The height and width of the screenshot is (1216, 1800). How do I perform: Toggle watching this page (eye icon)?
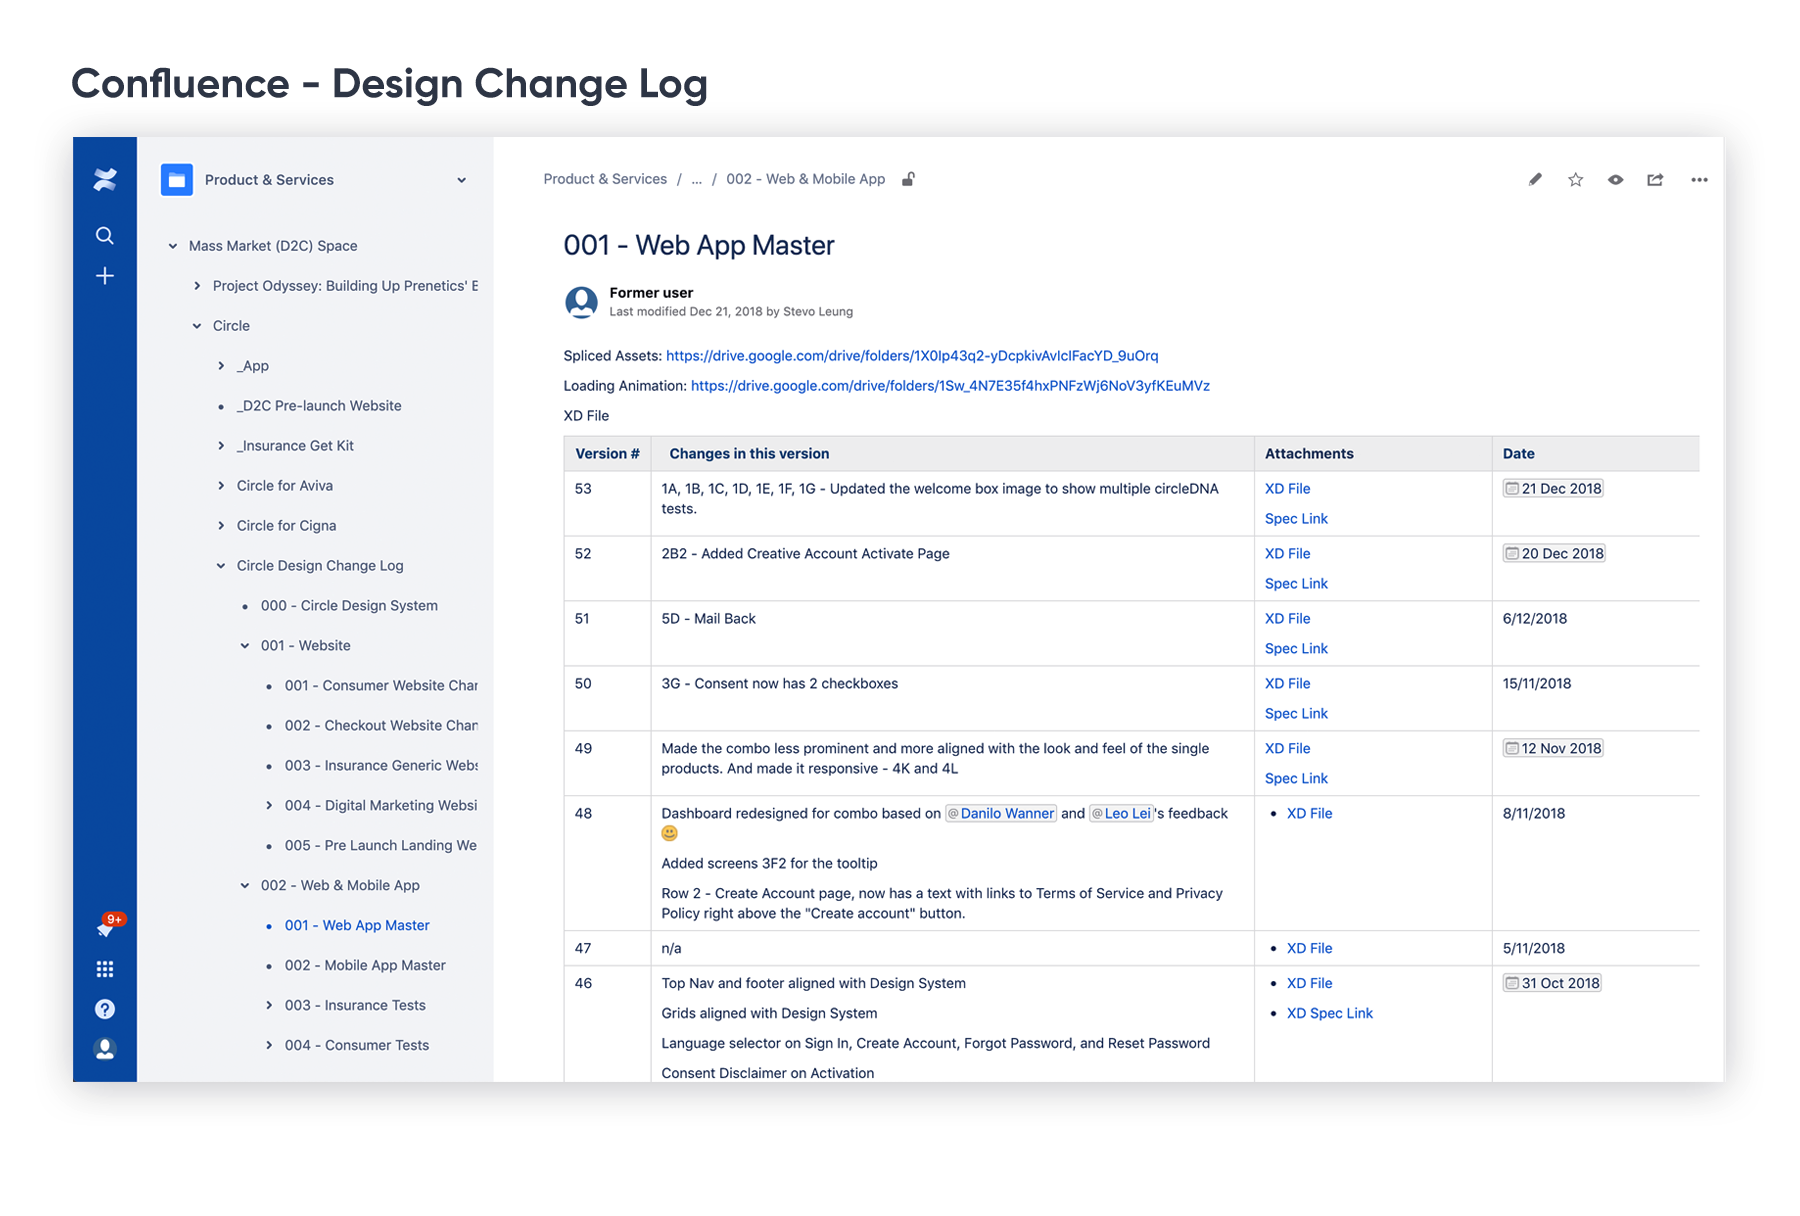pyautogui.click(x=1616, y=180)
